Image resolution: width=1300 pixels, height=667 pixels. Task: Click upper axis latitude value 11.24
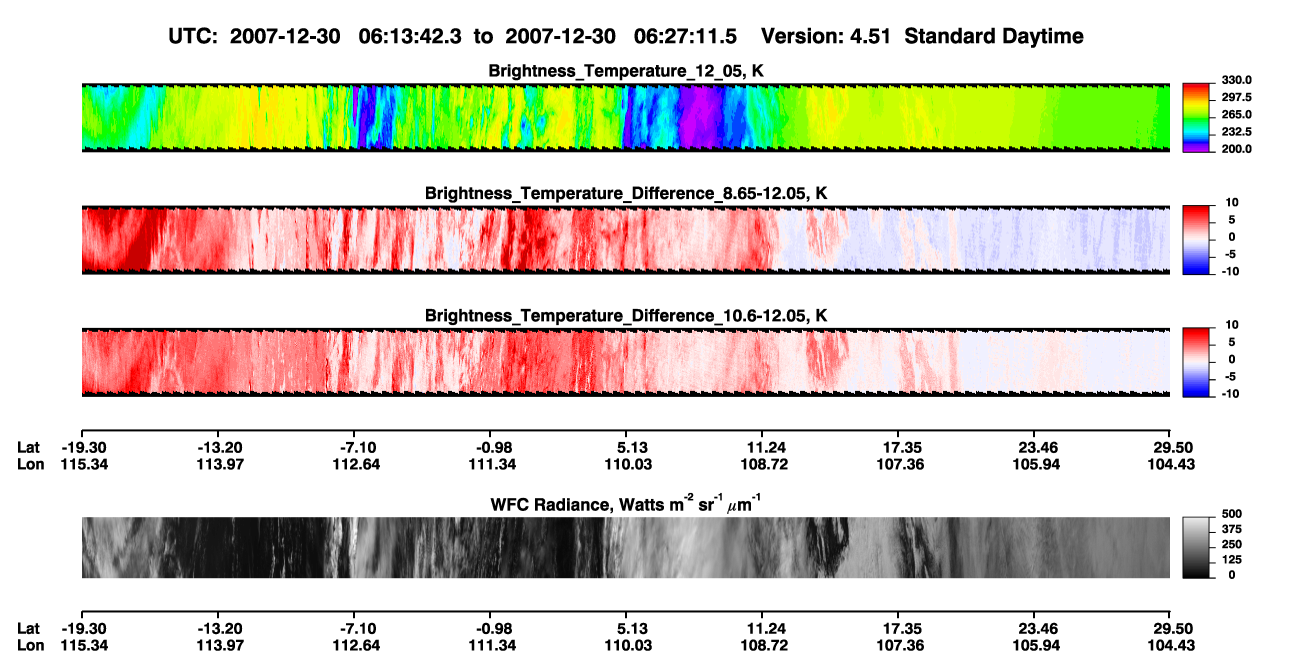[762, 448]
